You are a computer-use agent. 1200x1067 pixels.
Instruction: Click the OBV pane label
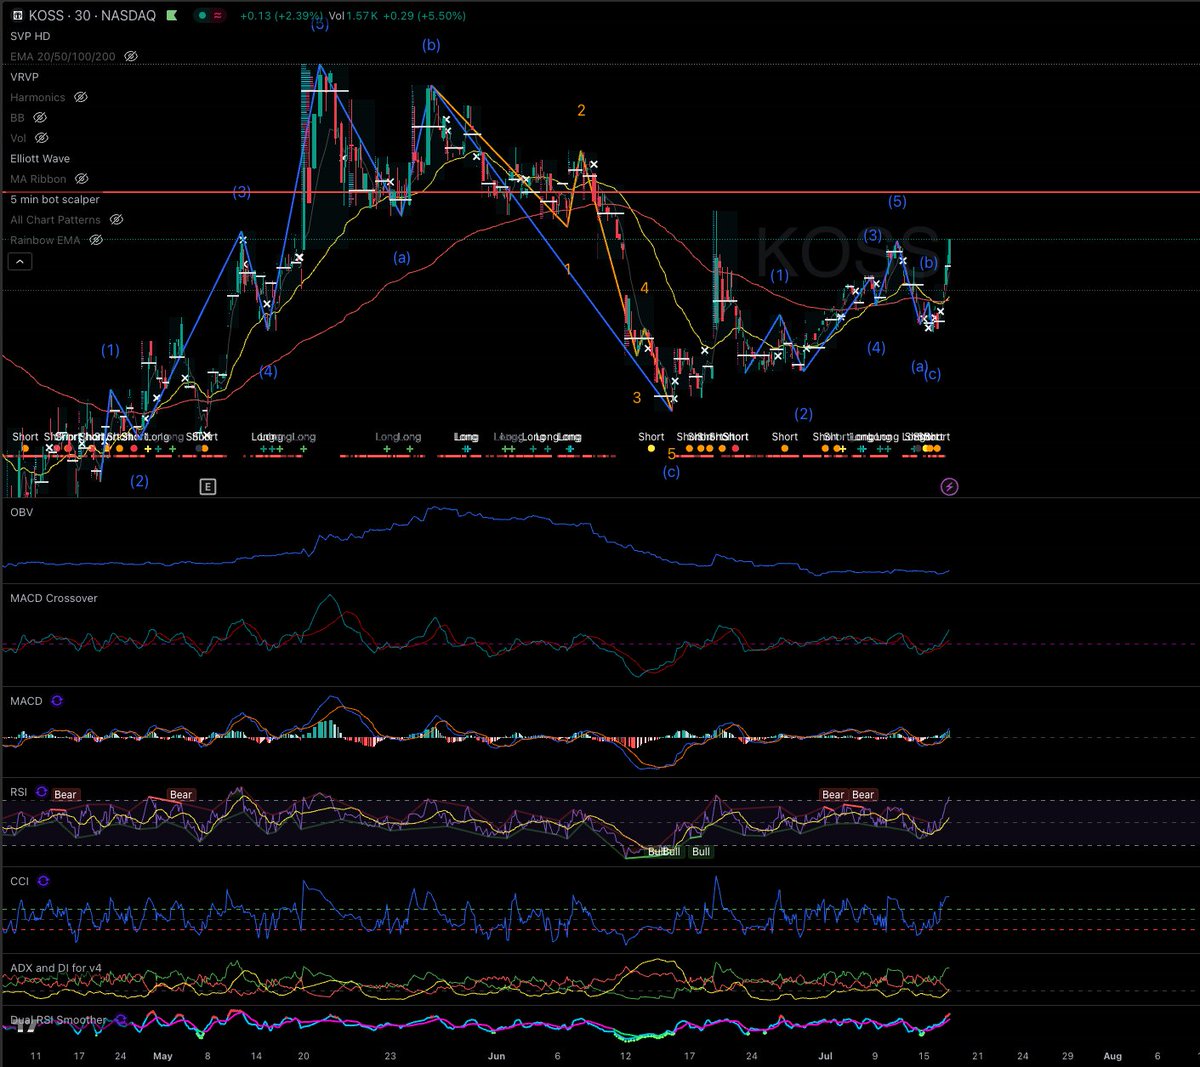(x=22, y=512)
